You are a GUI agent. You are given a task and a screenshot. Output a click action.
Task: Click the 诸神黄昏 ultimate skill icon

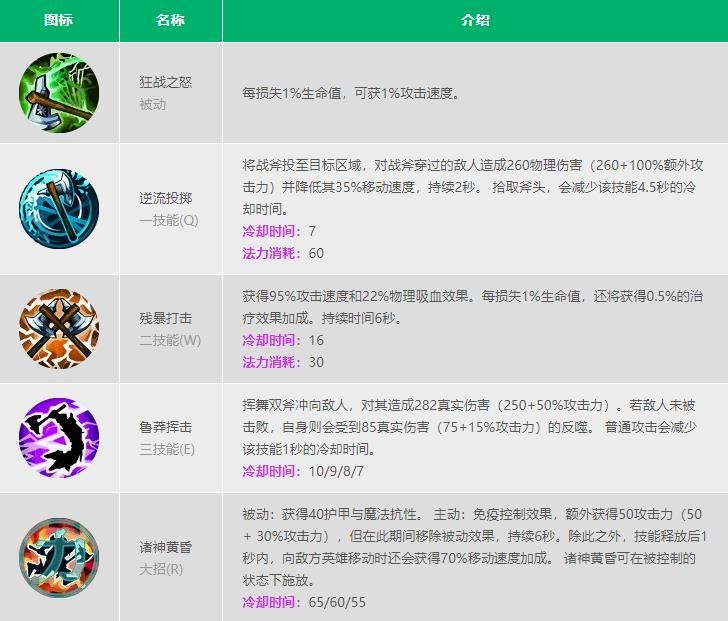coord(59,557)
